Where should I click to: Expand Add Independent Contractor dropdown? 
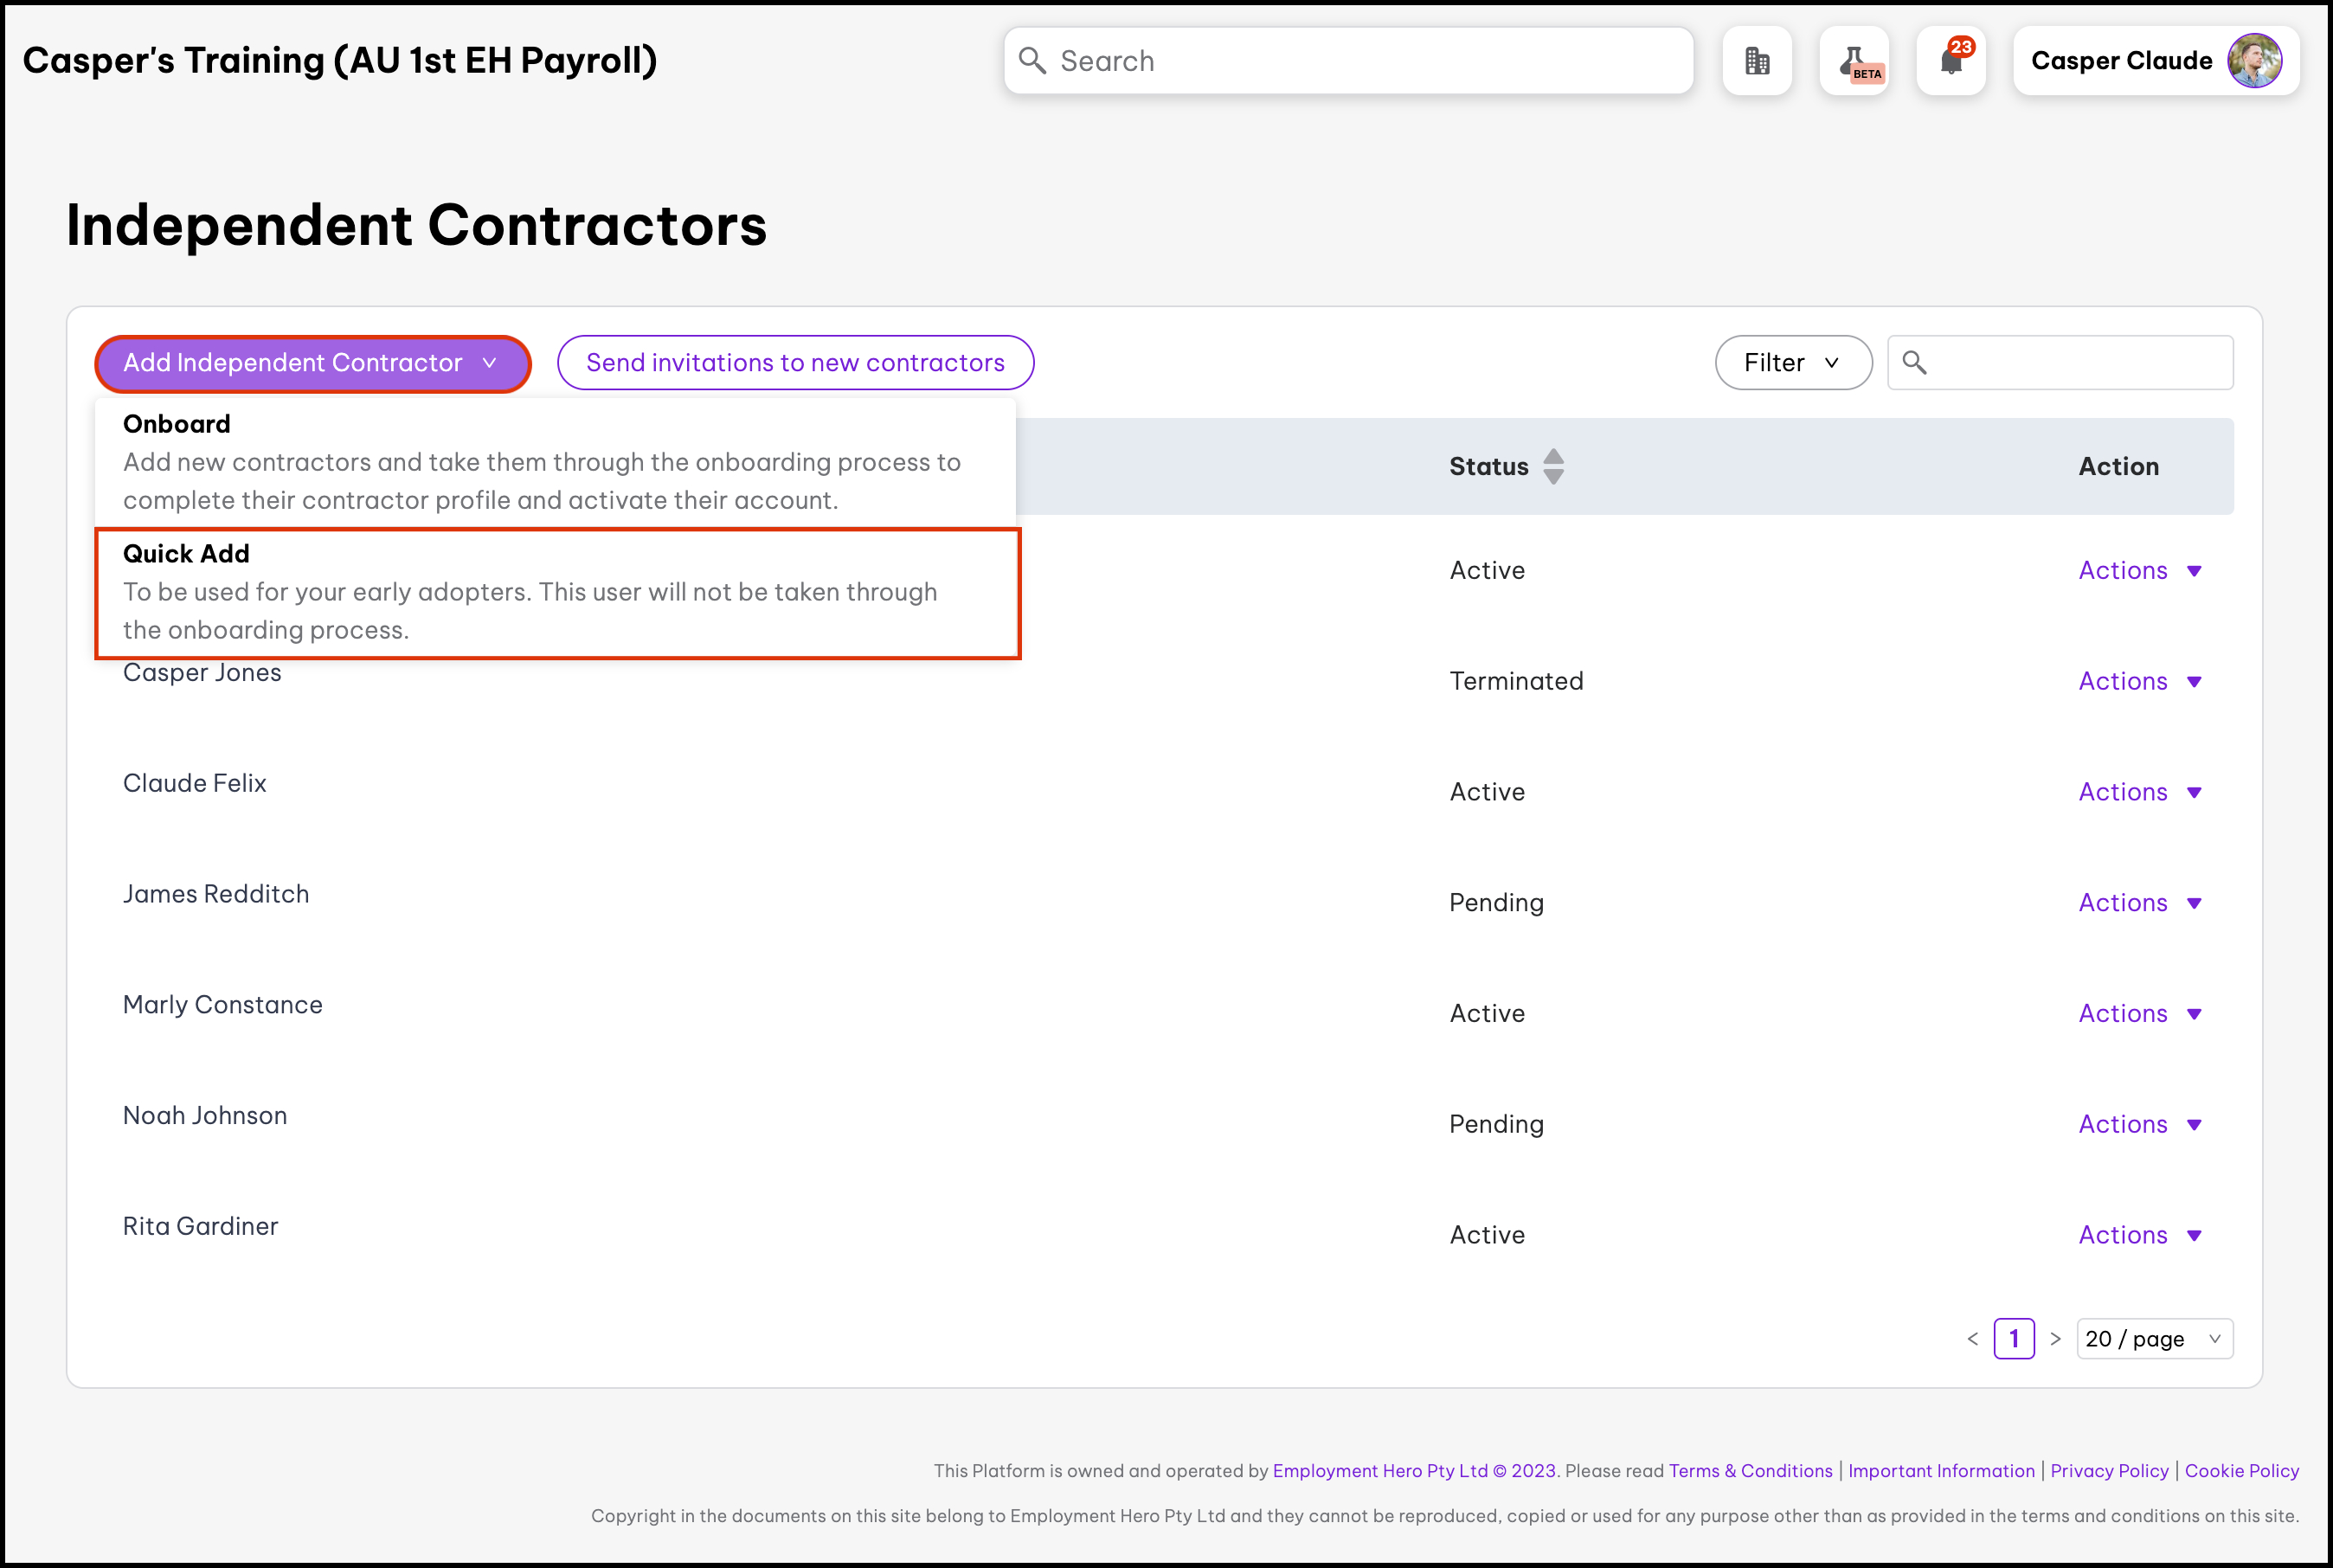tap(312, 363)
